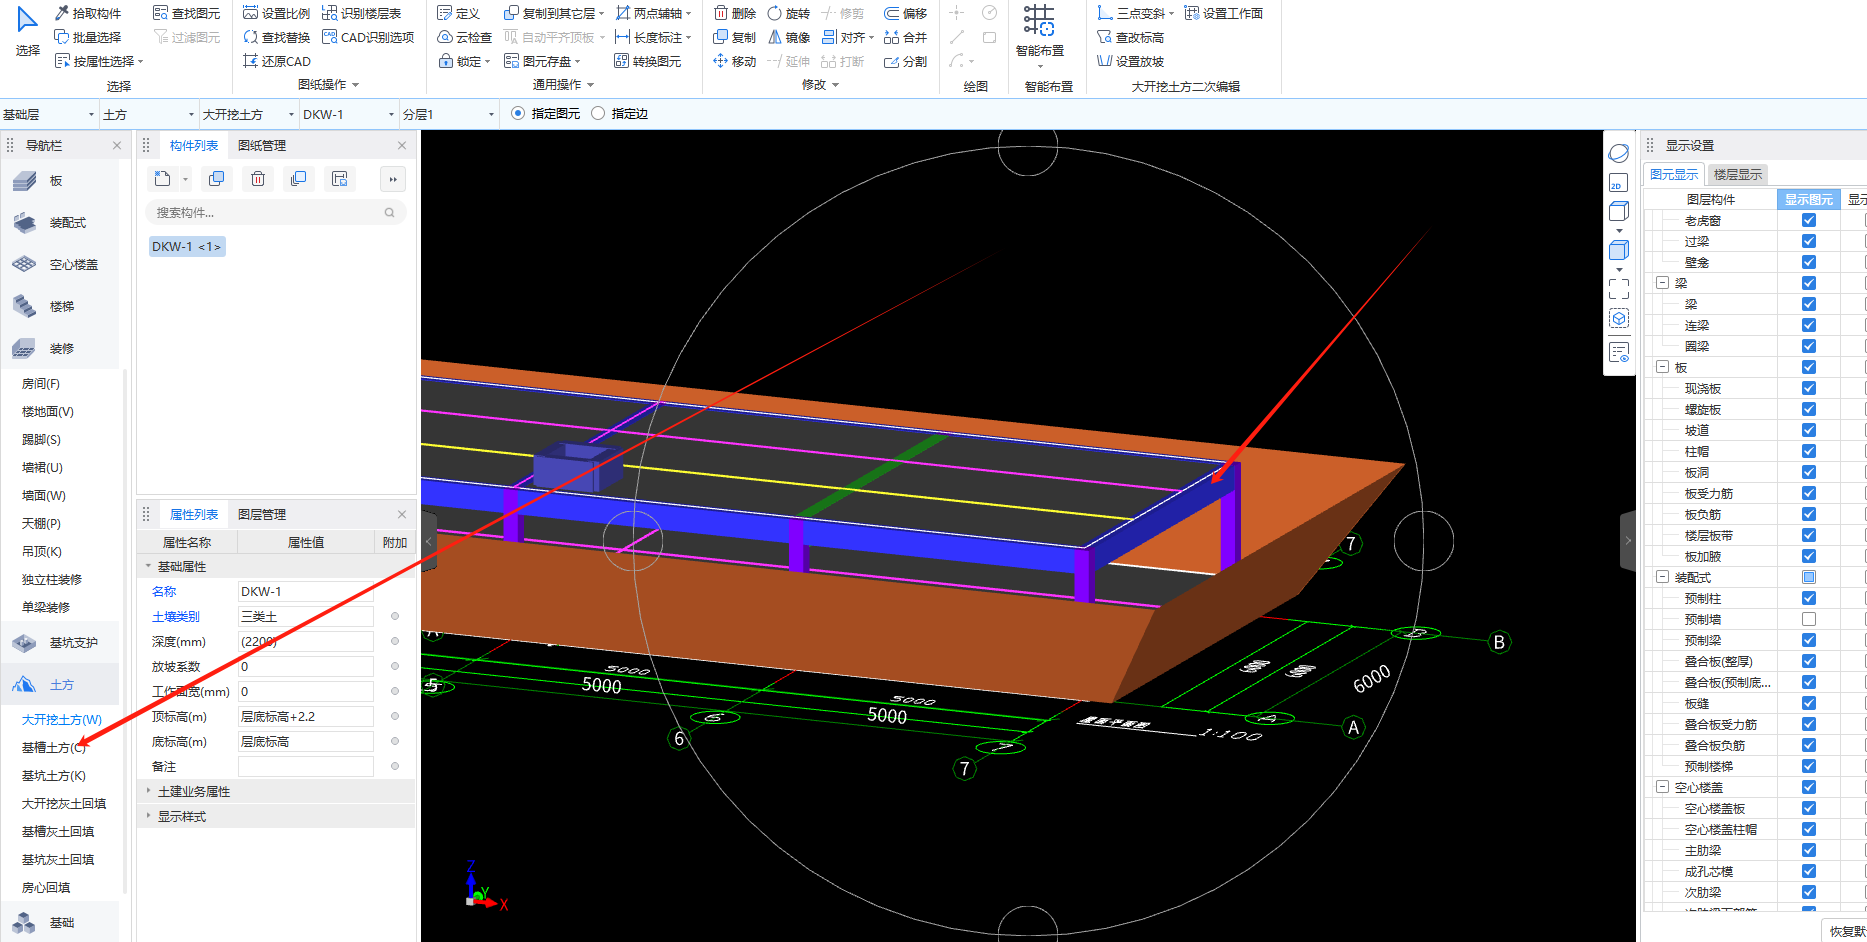The width and height of the screenshot is (1867, 942).
Task: Click new component icon in 构件列表
Action: (163, 179)
